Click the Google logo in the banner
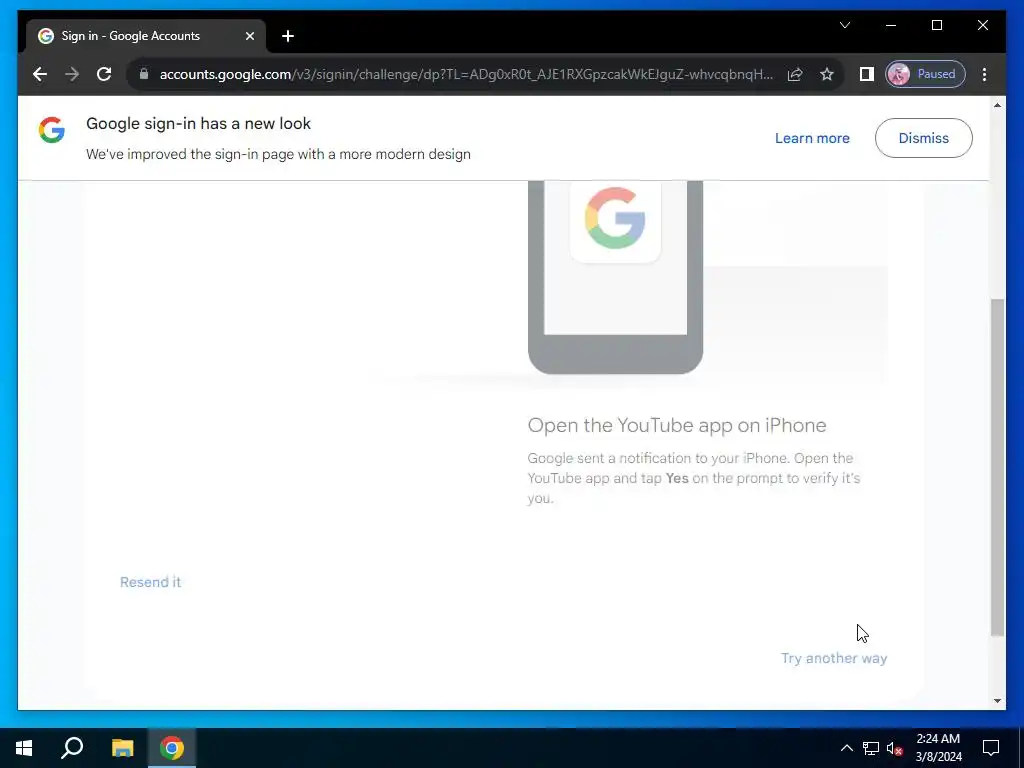 [x=52, y=130]
